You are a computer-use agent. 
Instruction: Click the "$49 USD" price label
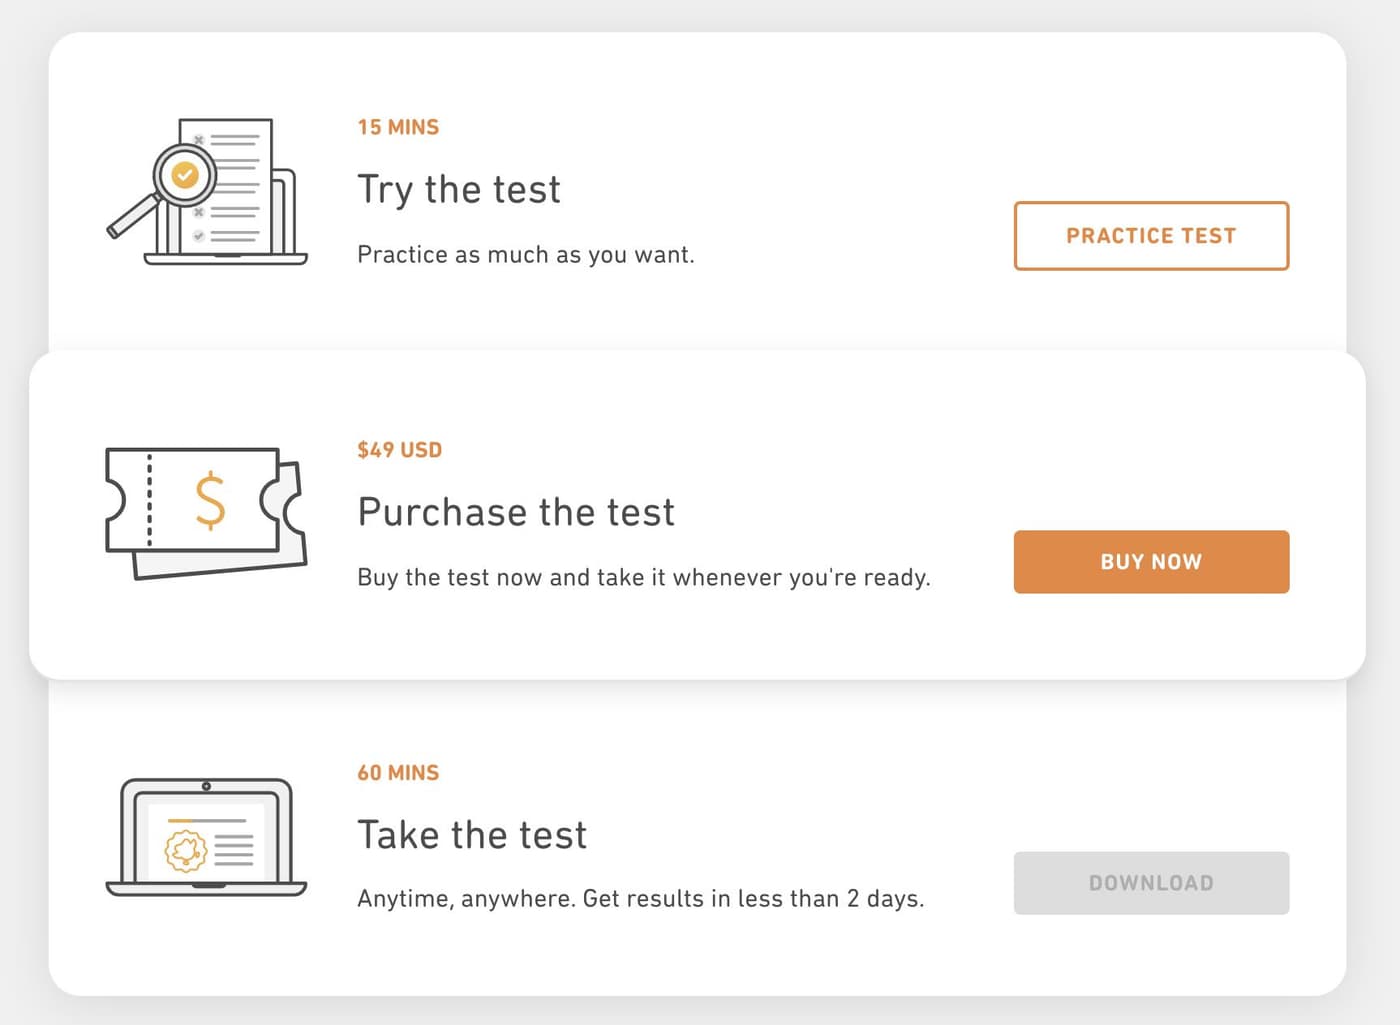pos(399,450)
